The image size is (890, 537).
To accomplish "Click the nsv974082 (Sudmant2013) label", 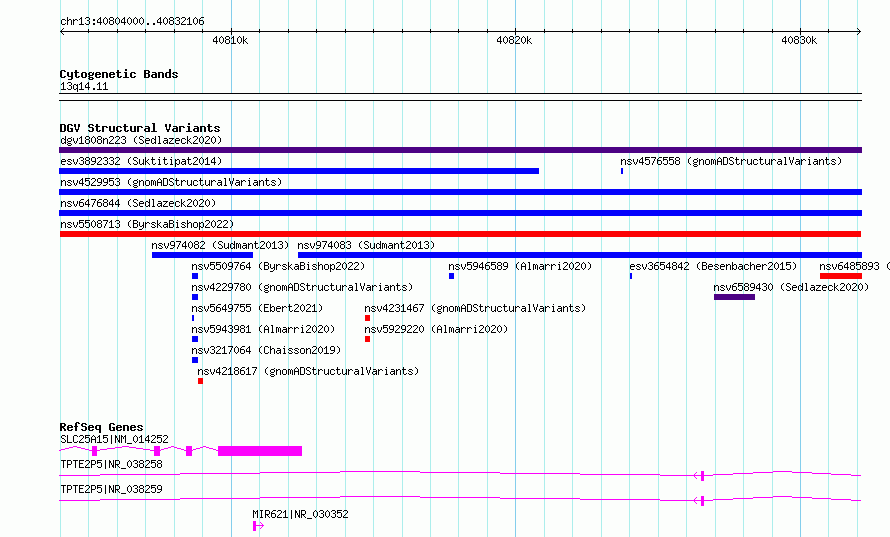I will tap(220, 245).
